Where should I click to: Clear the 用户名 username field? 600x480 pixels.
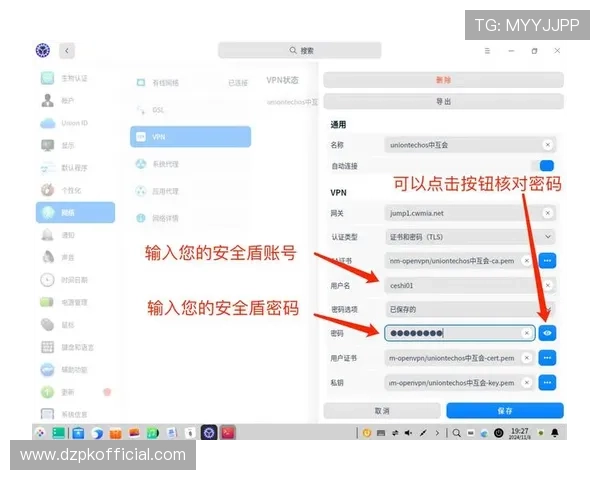click(x=548, y=286)
